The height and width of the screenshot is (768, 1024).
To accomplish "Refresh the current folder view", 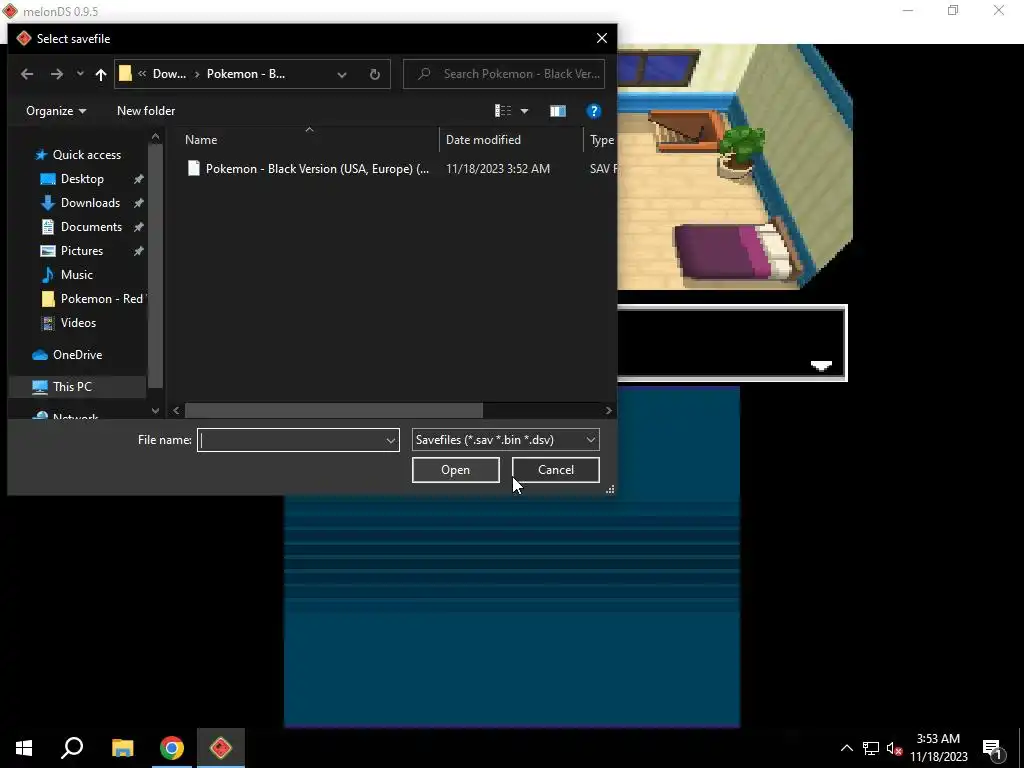I will pyautogui.click(x=374, y=74).
